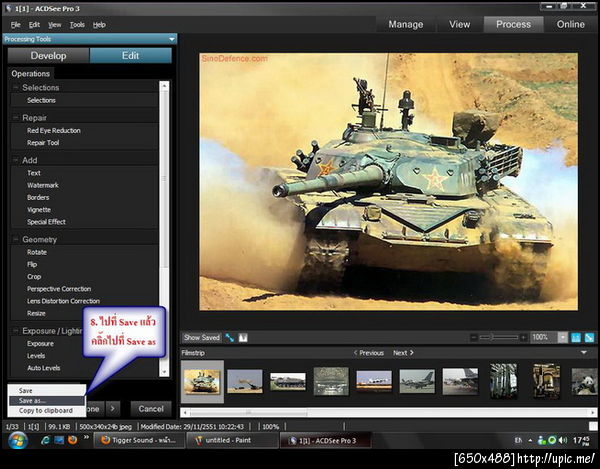Collapse the Selections group
600x469 pixels.
pyautogui.click(x=16, y=87)
